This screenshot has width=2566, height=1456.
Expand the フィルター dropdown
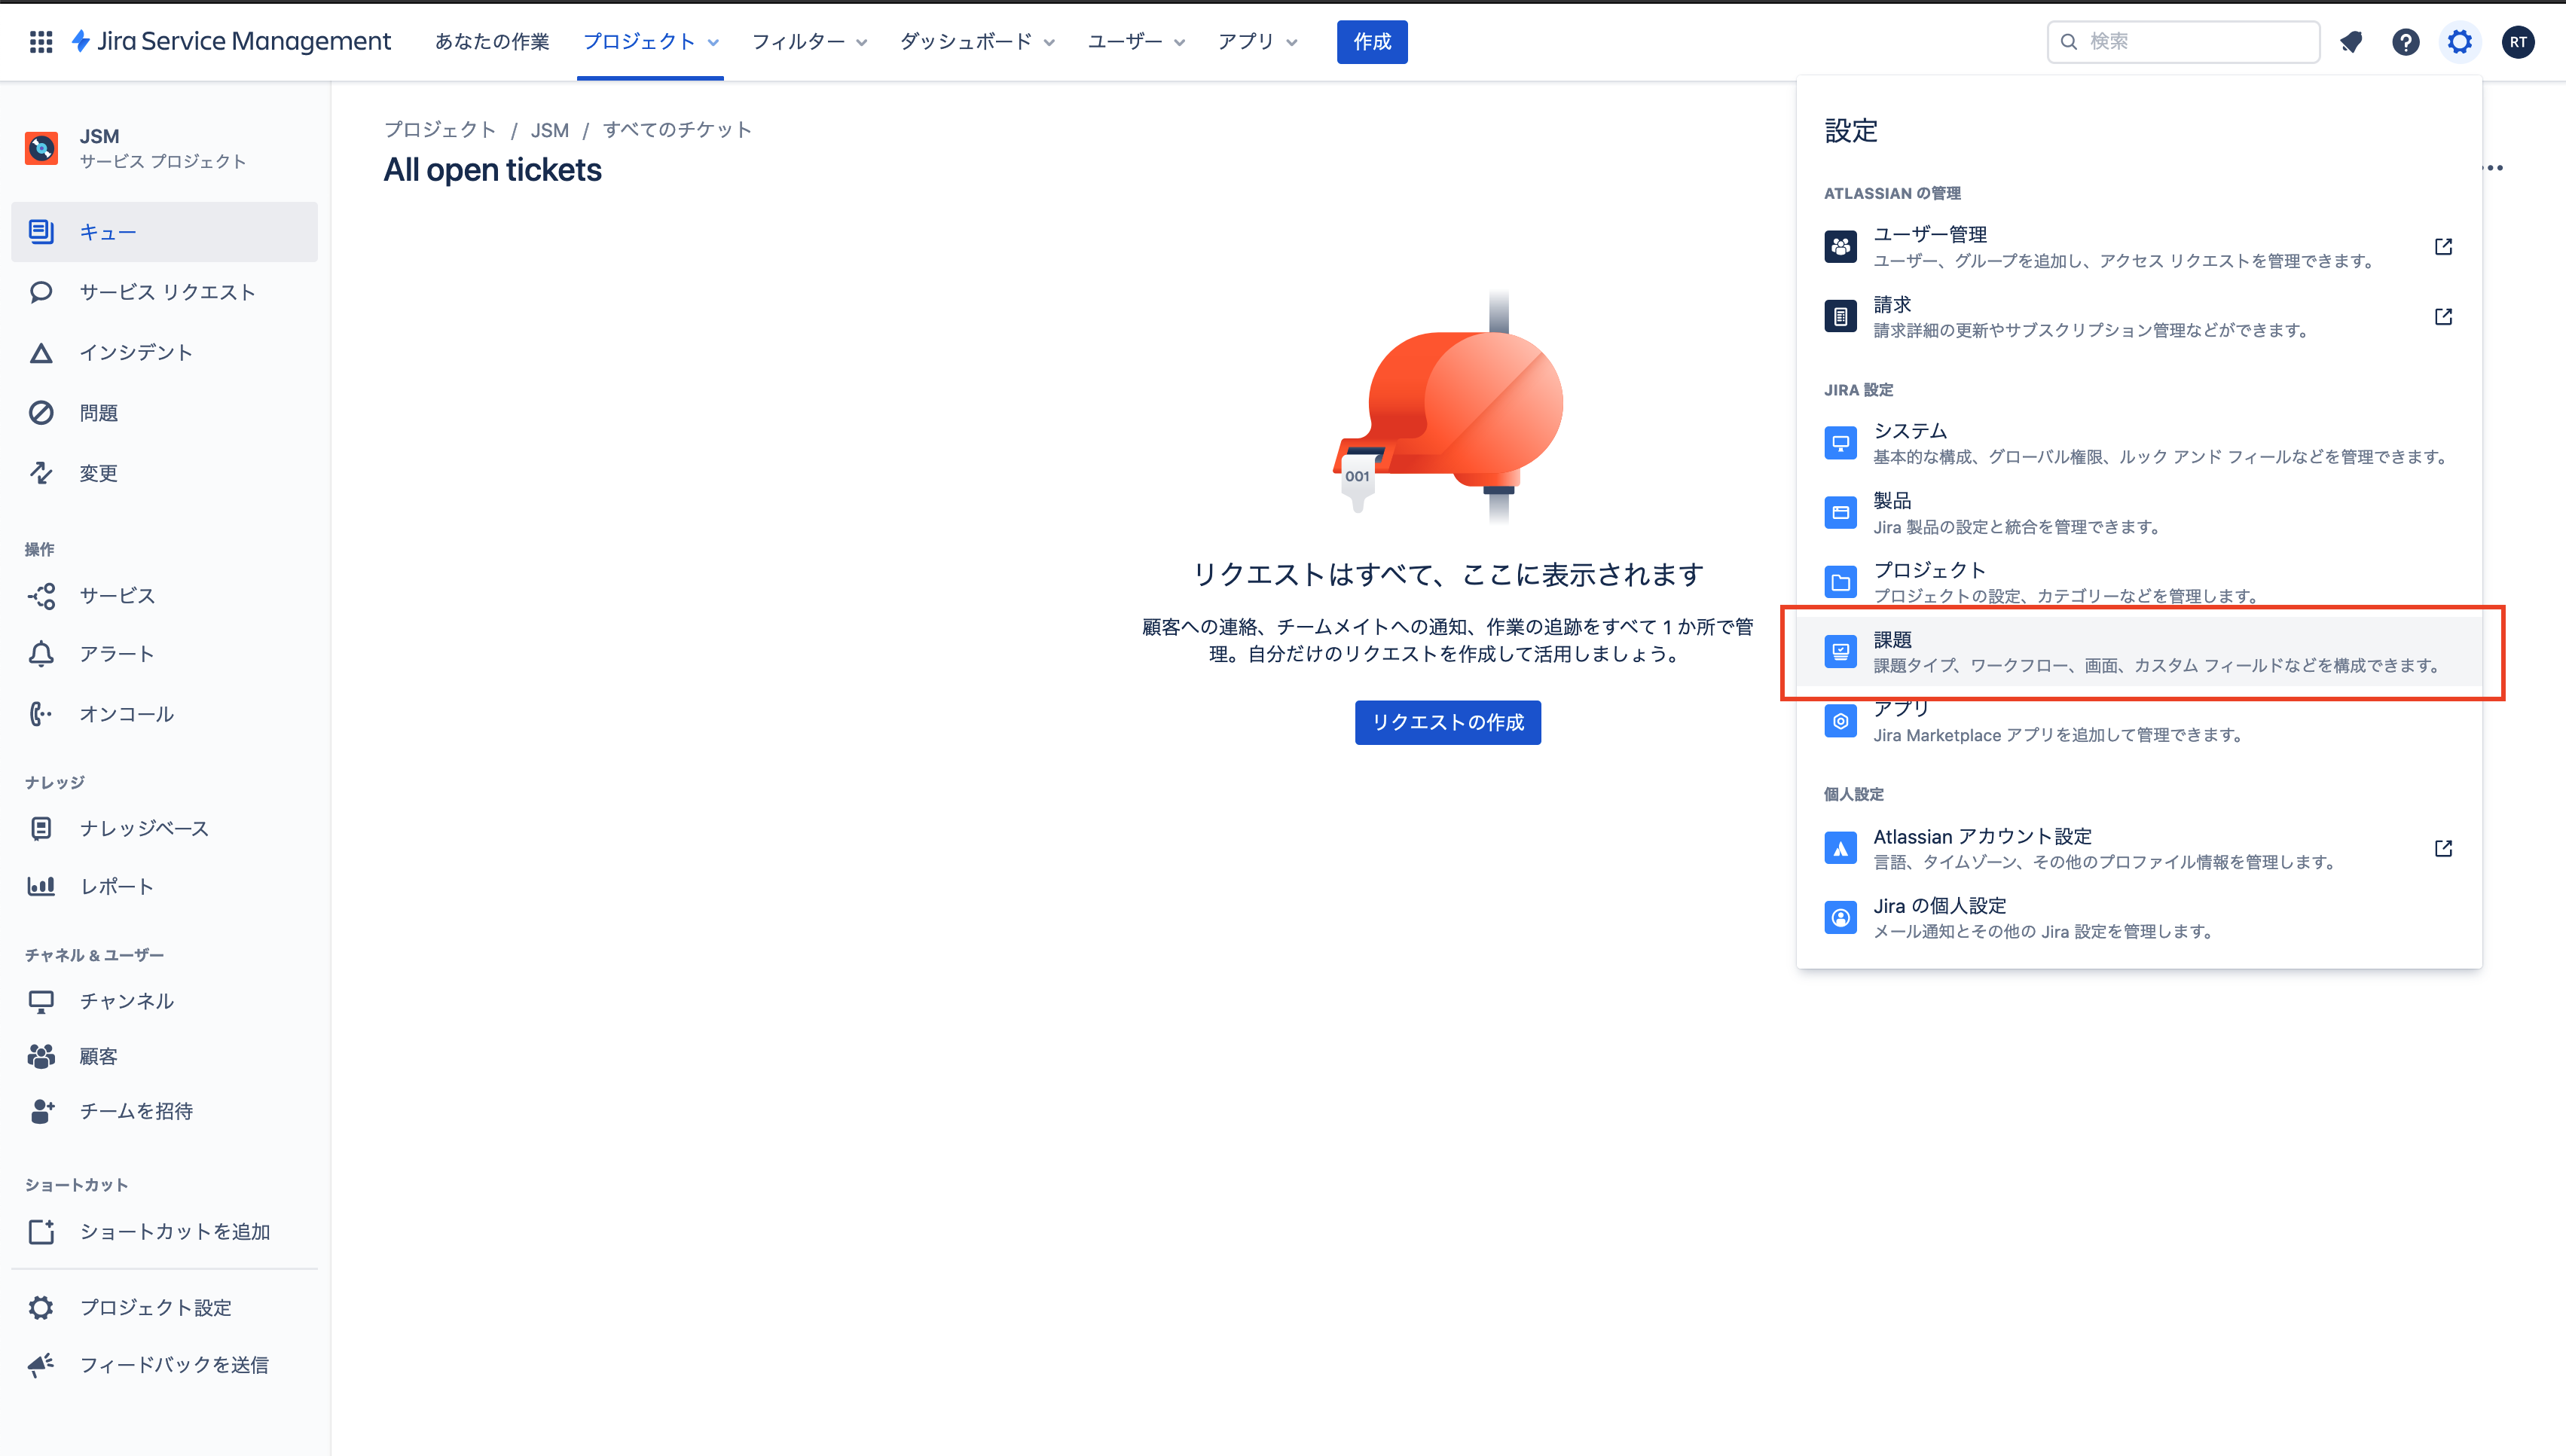pos(809,42)
